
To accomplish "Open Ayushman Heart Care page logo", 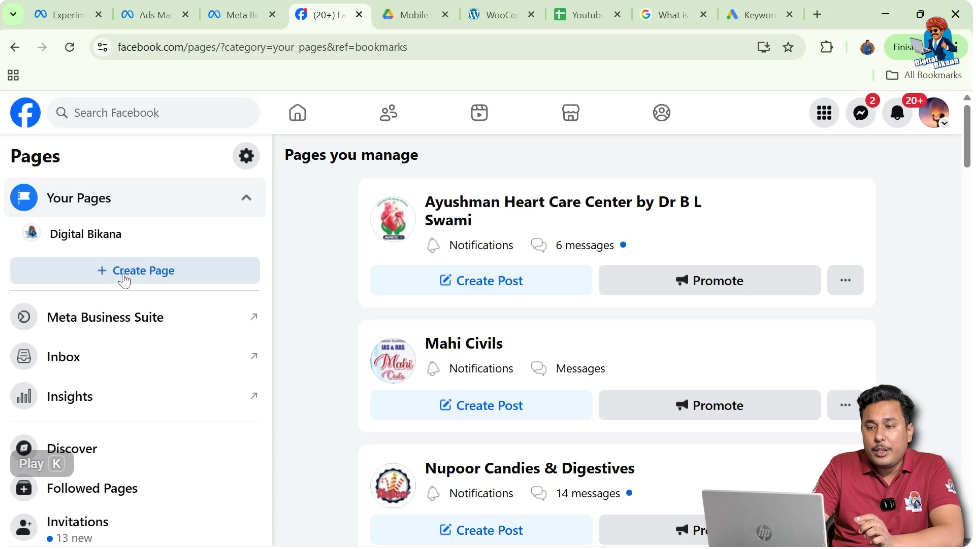I will coord(393,218).
